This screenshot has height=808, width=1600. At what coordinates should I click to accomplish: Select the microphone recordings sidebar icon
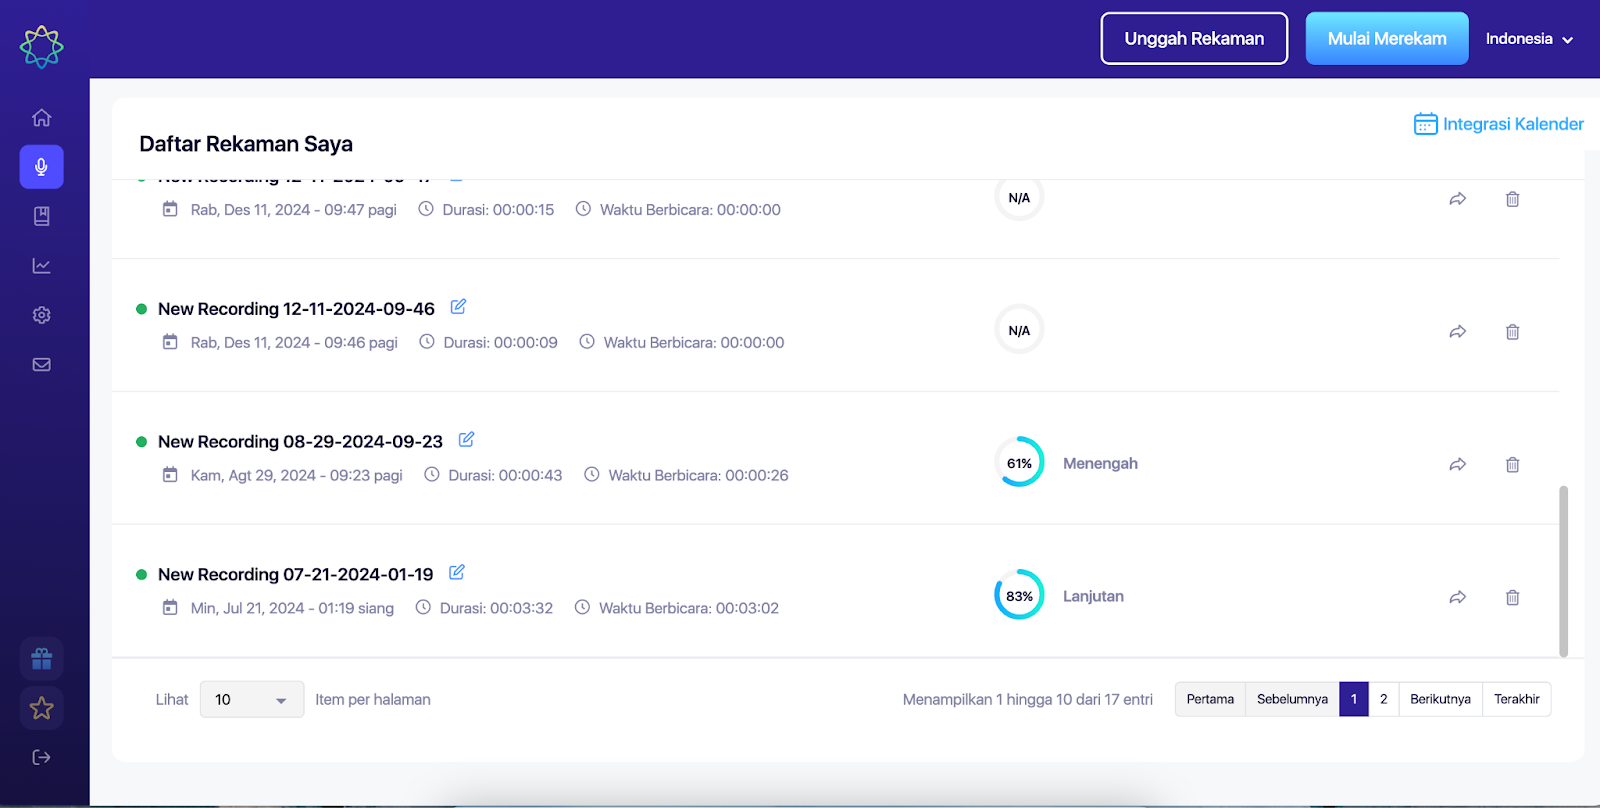click(41, 167)
